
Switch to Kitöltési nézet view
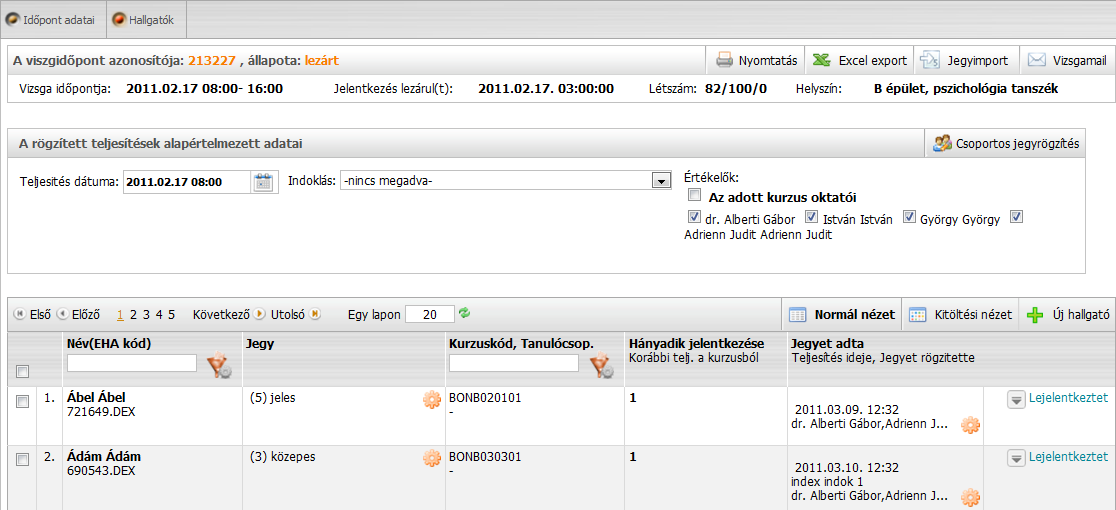(960, 314)
